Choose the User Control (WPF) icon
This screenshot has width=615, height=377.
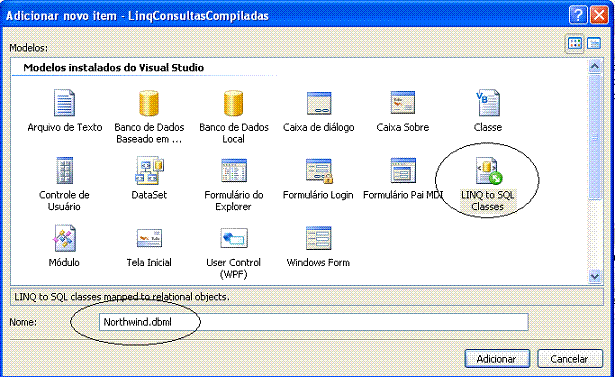tap(234, 238)
